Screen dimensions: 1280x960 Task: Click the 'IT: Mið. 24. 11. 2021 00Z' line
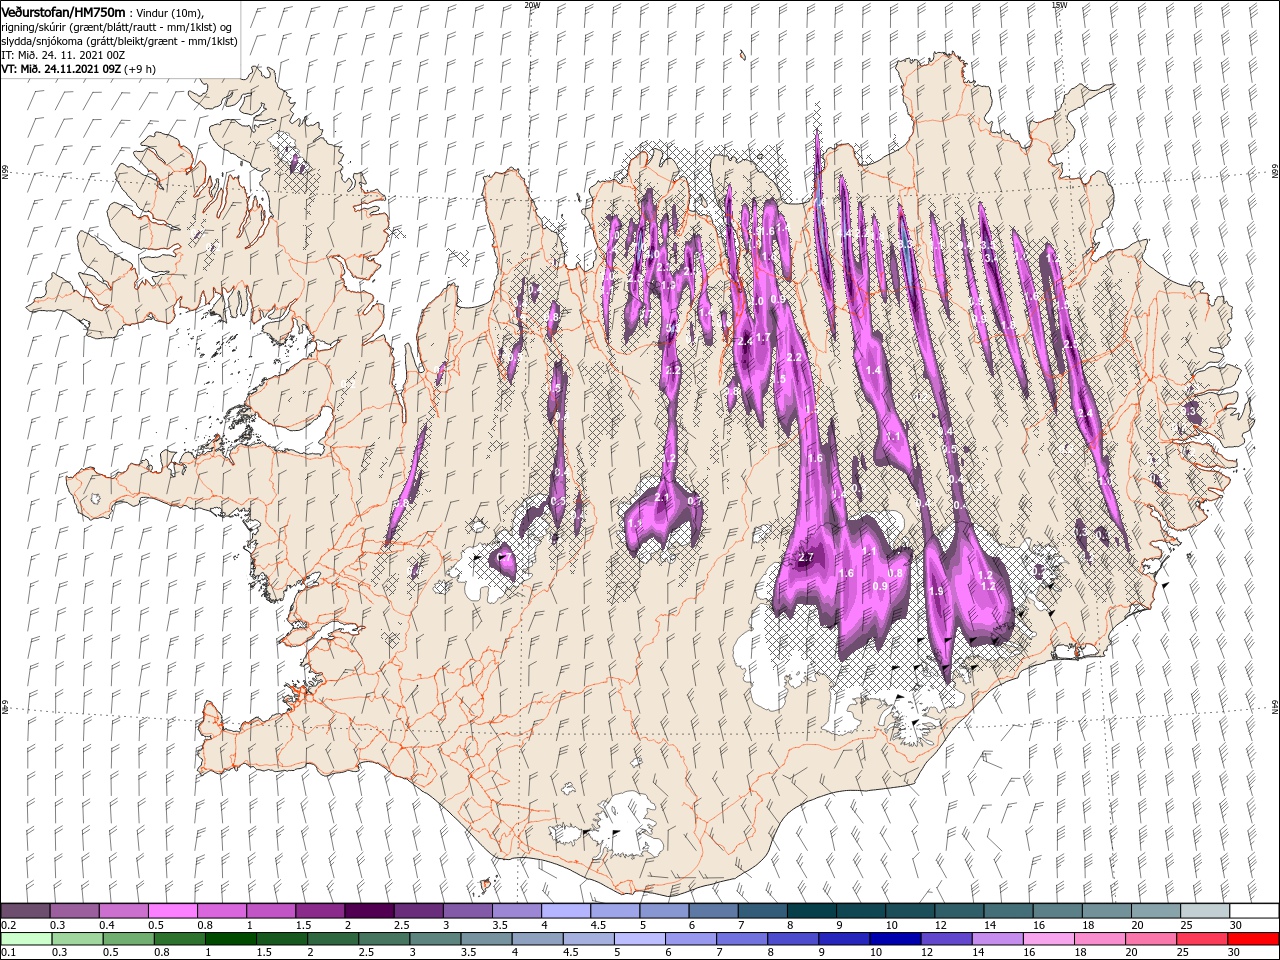click(x=61, y=55)
